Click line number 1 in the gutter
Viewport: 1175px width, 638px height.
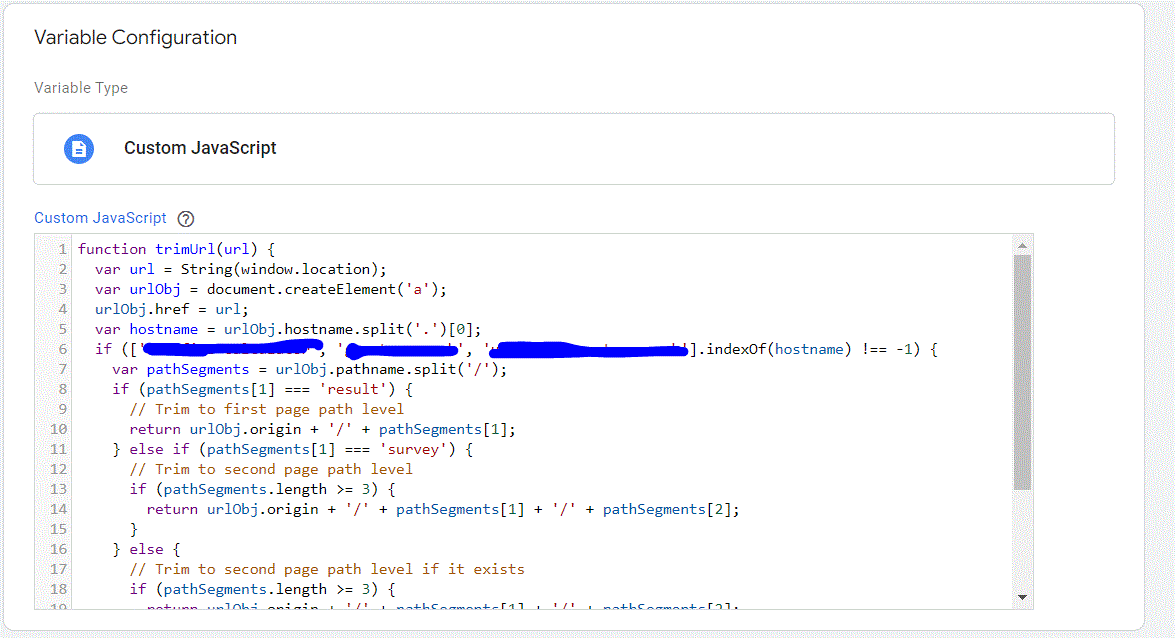pyautogui.click(x=63, y=249)
